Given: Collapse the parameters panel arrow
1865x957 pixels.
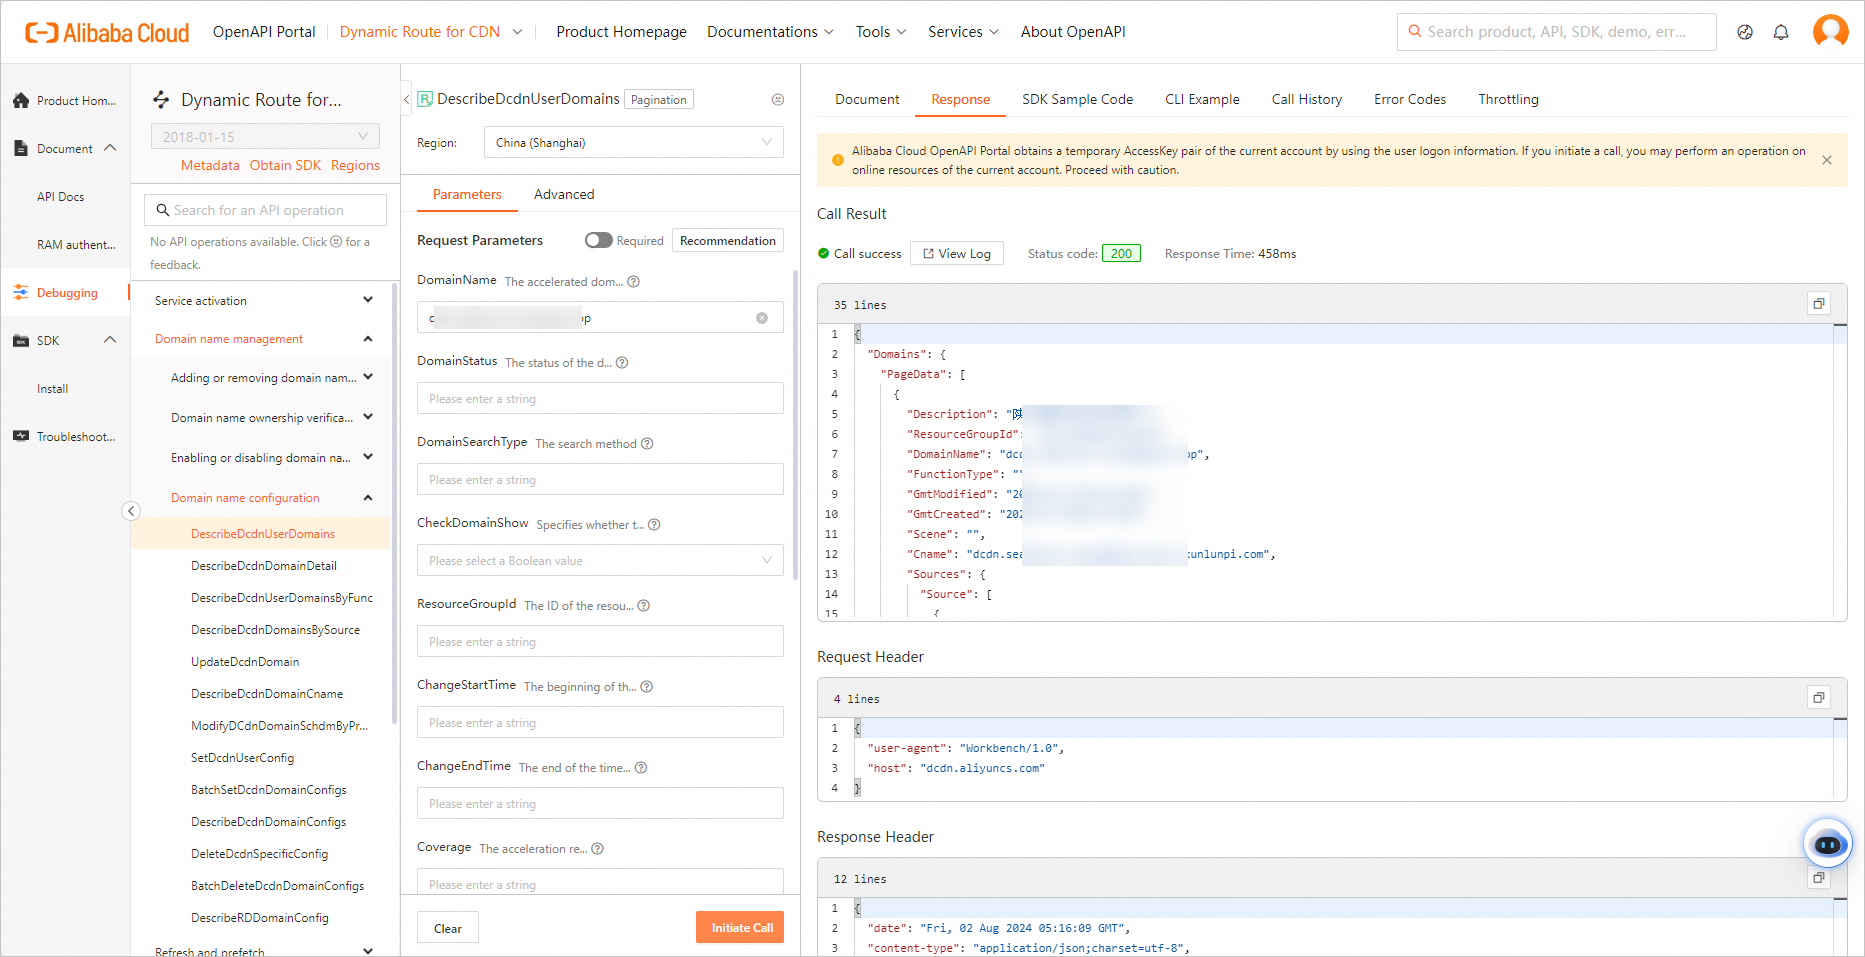Looking at the screenshot, I should (x=406, y=99).
